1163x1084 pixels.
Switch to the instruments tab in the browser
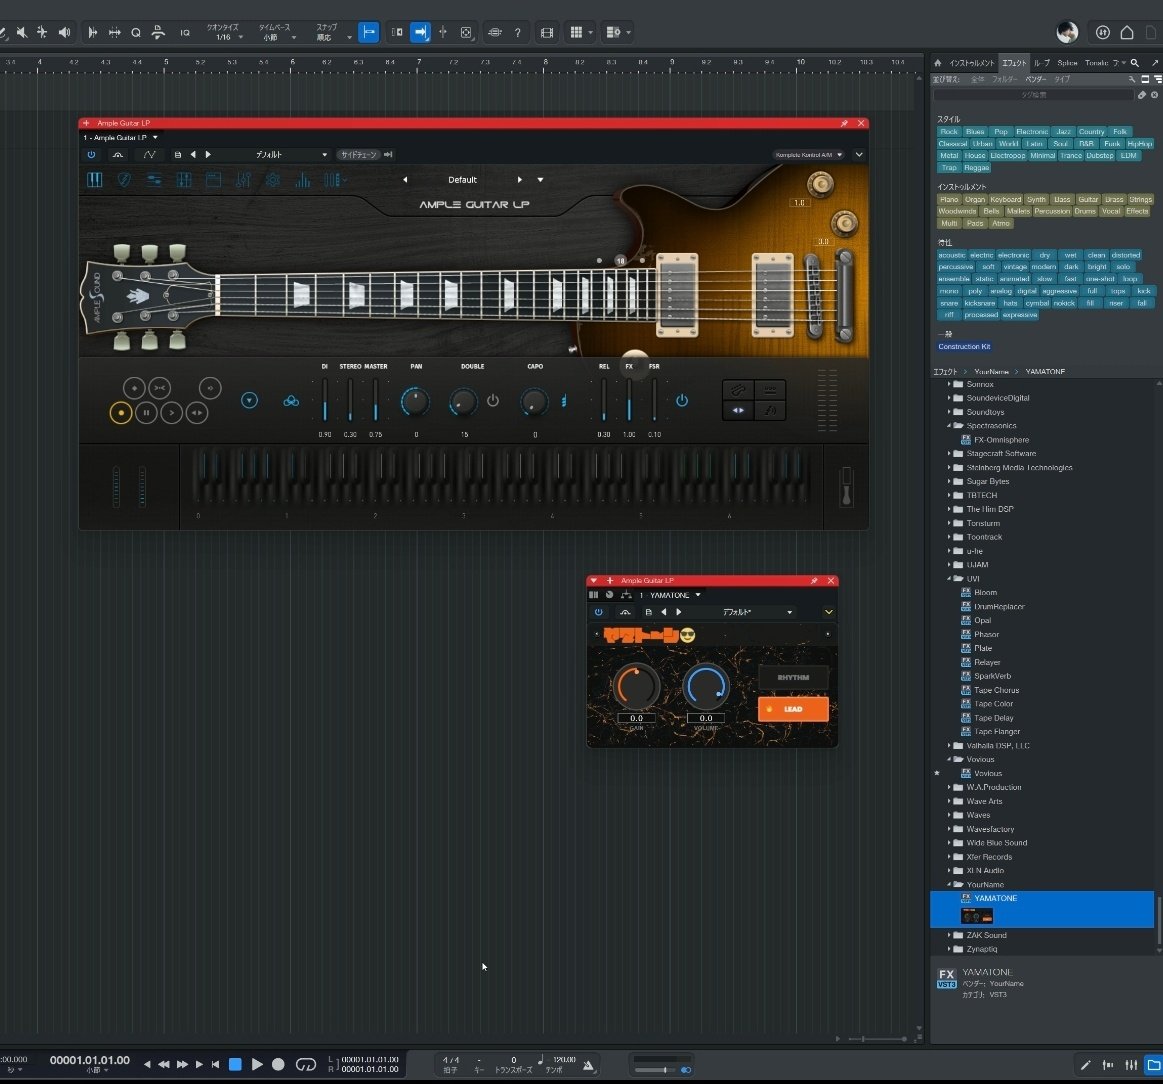click(x=972, y=63)
